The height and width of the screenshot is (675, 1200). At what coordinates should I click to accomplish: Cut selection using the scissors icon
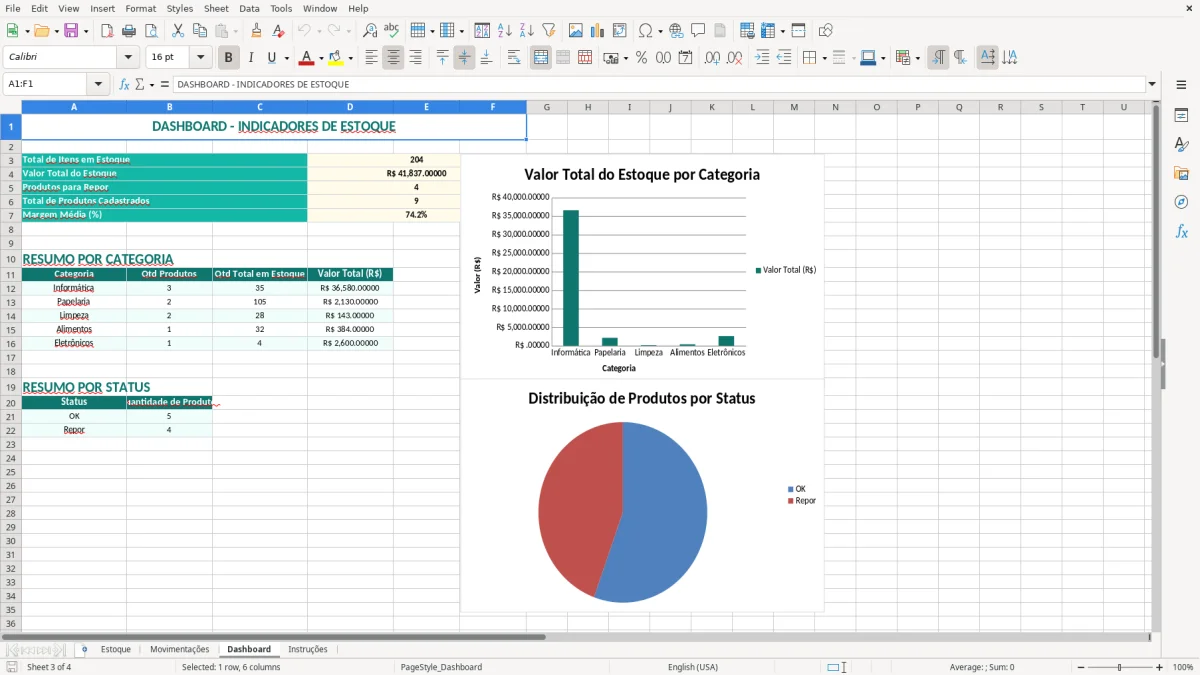click(x=178, y=31)
